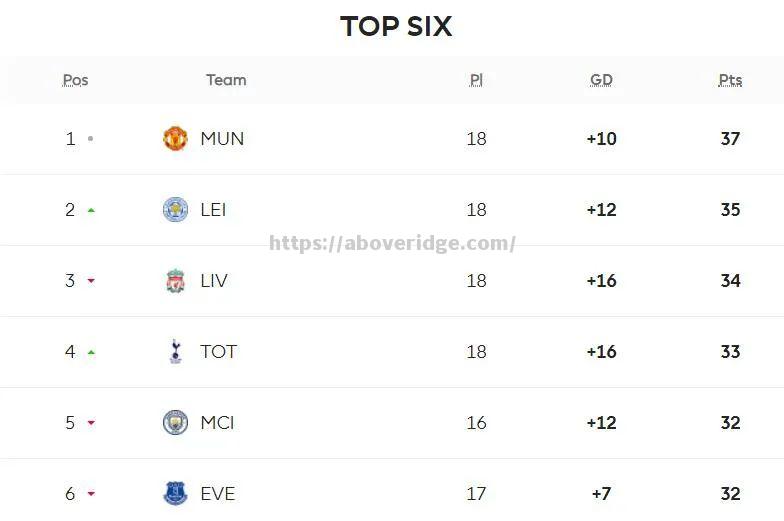Select the Pos column header
This screenshot has width=784, height=521.
coord(75,80)
